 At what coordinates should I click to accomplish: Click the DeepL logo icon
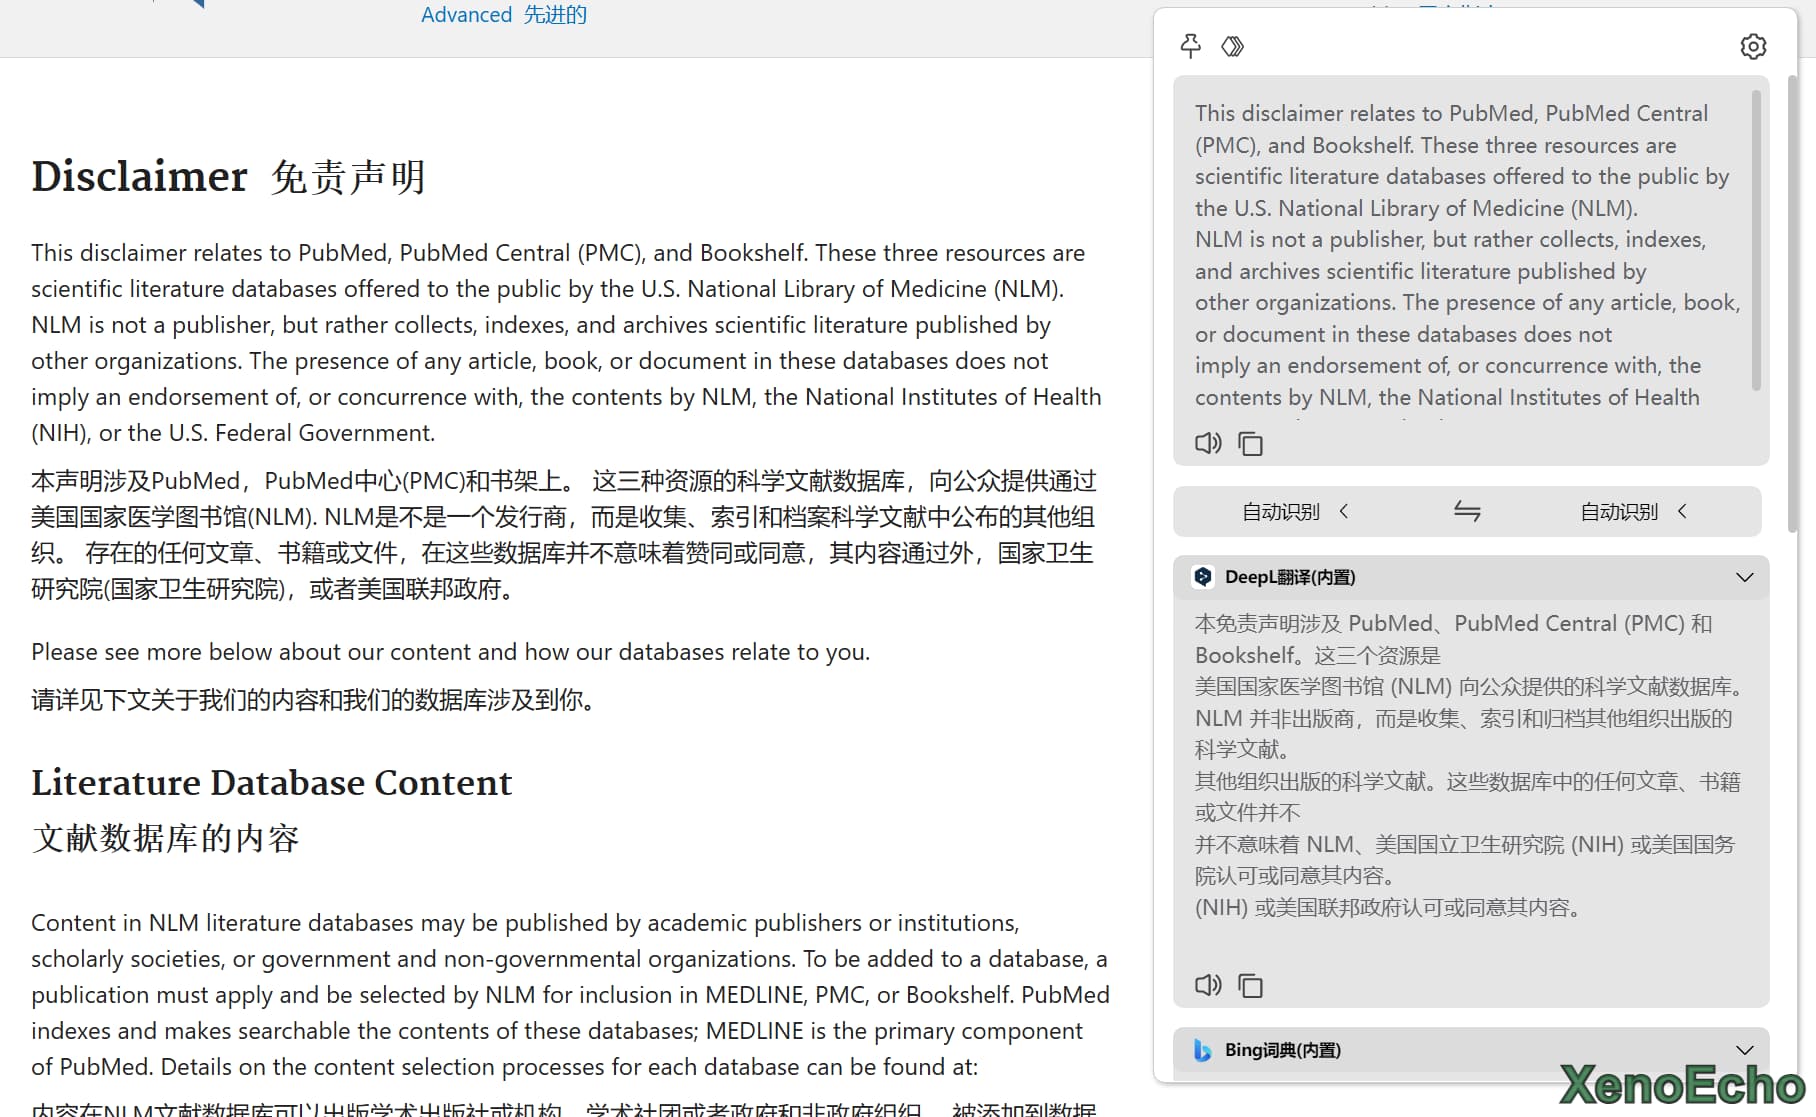(1203, 577)
